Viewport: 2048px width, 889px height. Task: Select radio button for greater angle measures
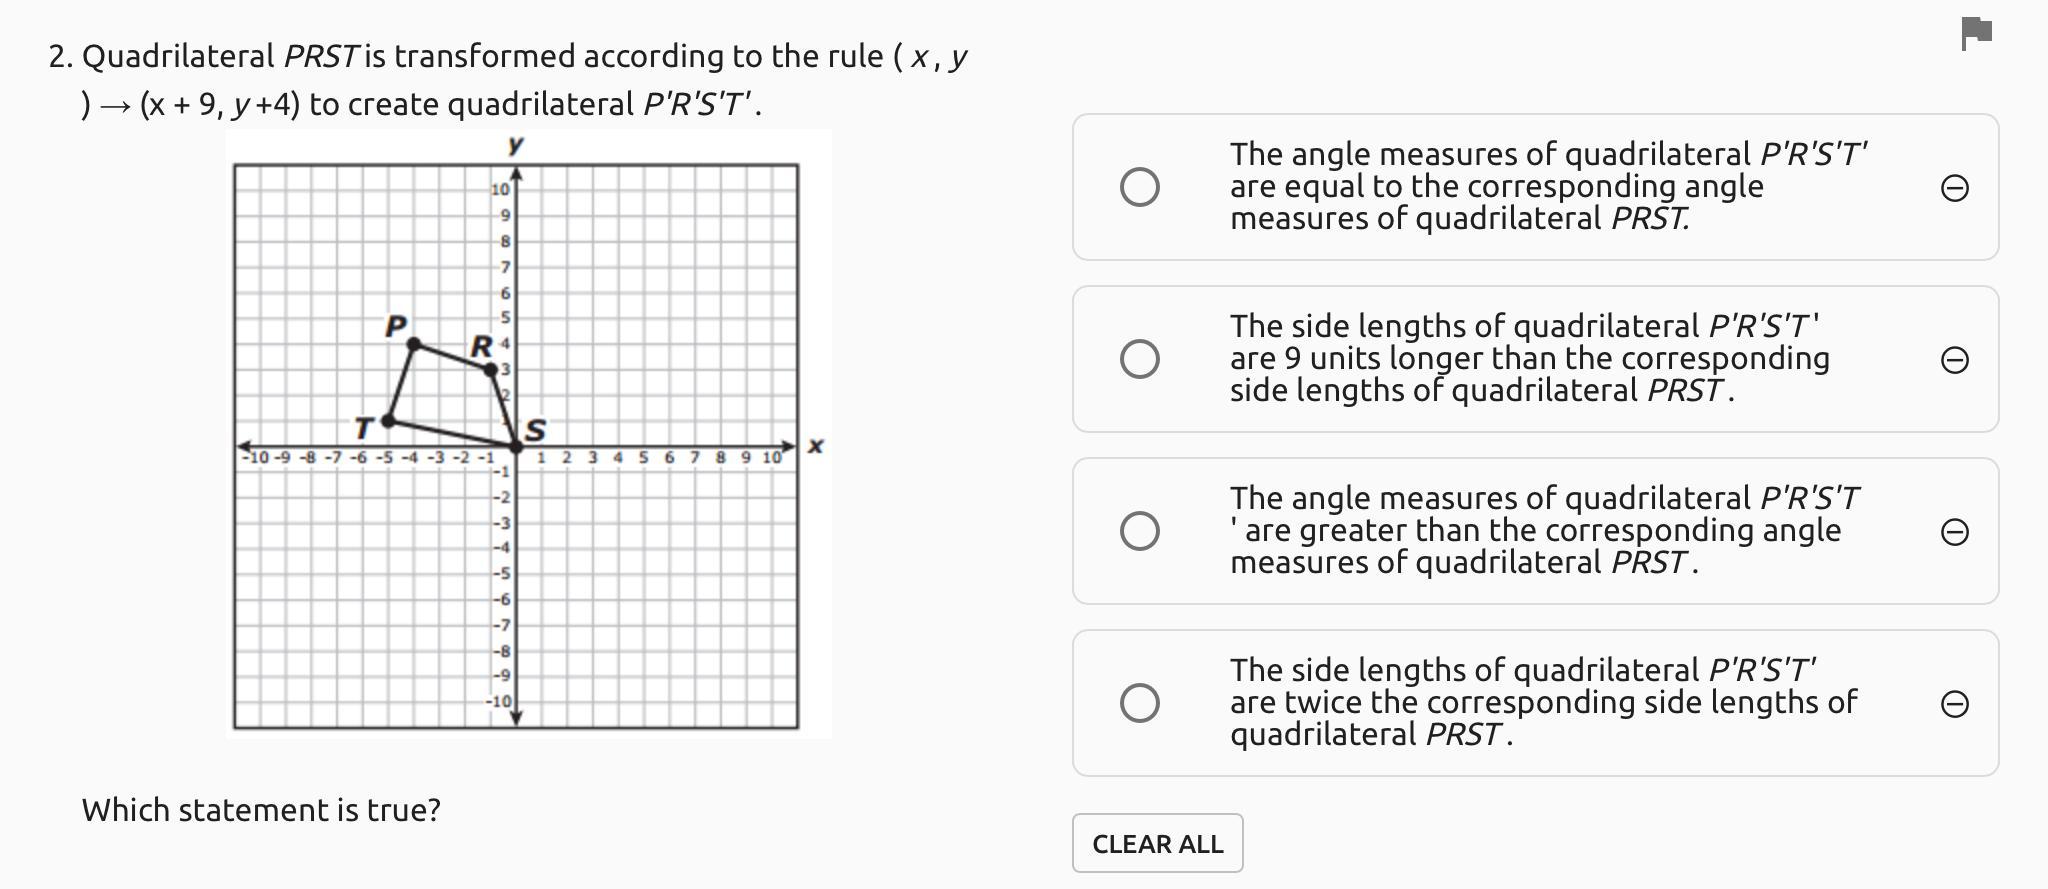(1139, 531)
